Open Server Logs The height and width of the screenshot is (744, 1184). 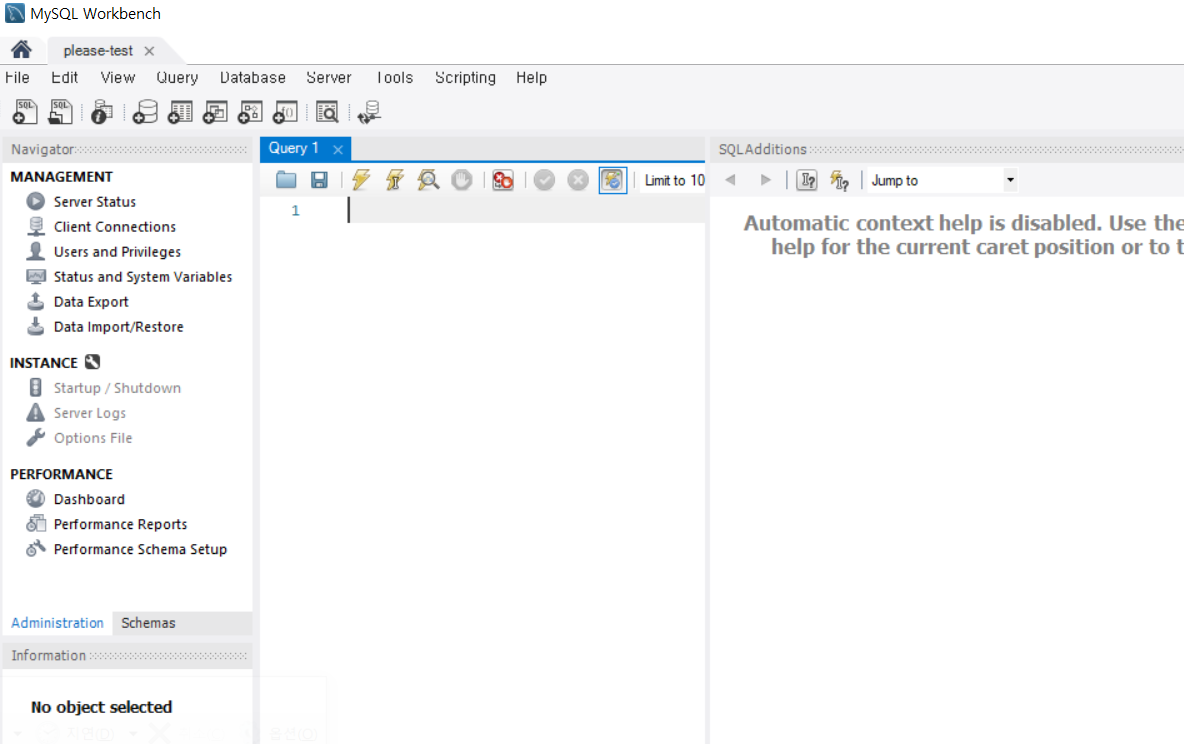point(90,412)
